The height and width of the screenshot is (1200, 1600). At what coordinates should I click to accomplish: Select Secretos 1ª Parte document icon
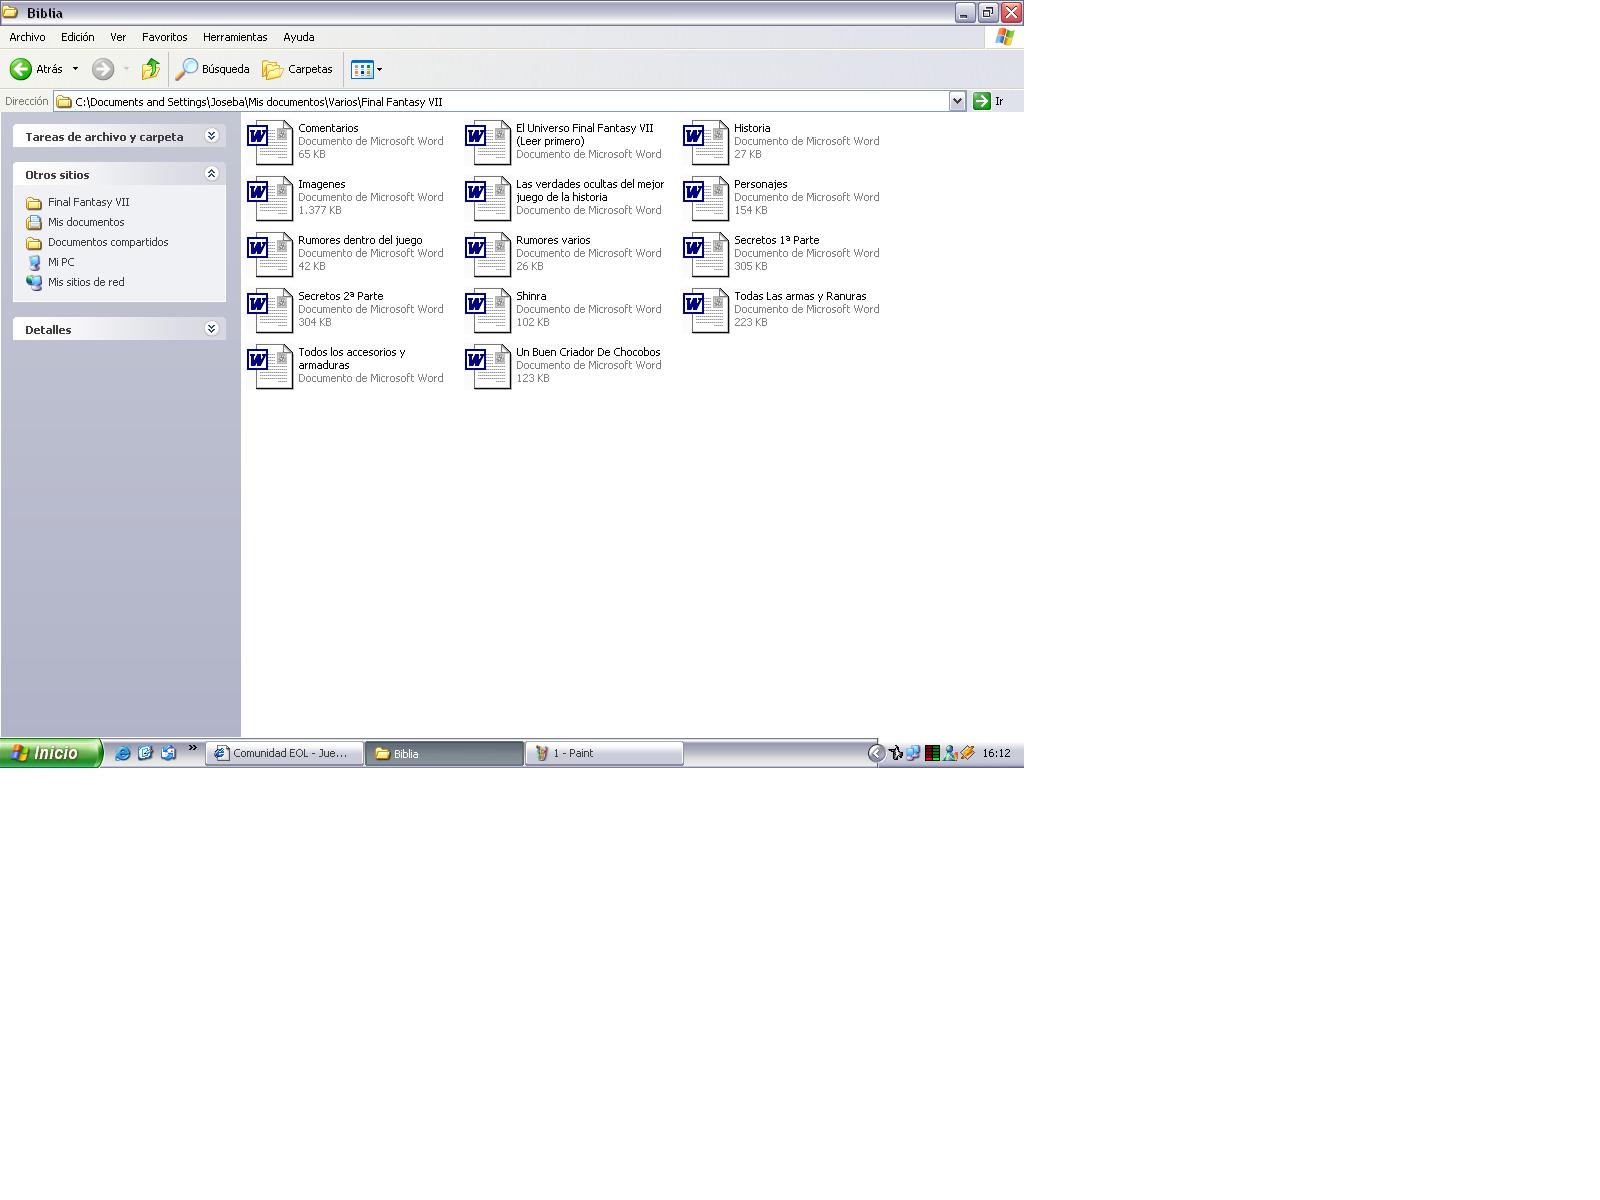(706, 255)
